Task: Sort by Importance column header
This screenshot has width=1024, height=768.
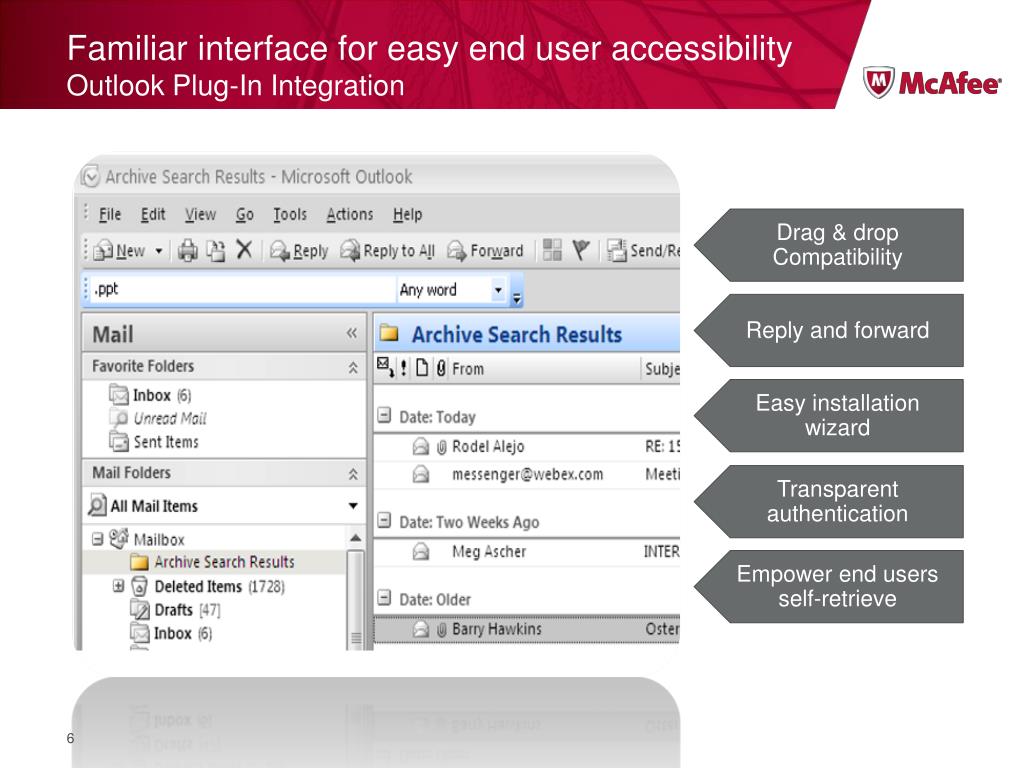Action: pyautogui.click(x=404, y=368)
